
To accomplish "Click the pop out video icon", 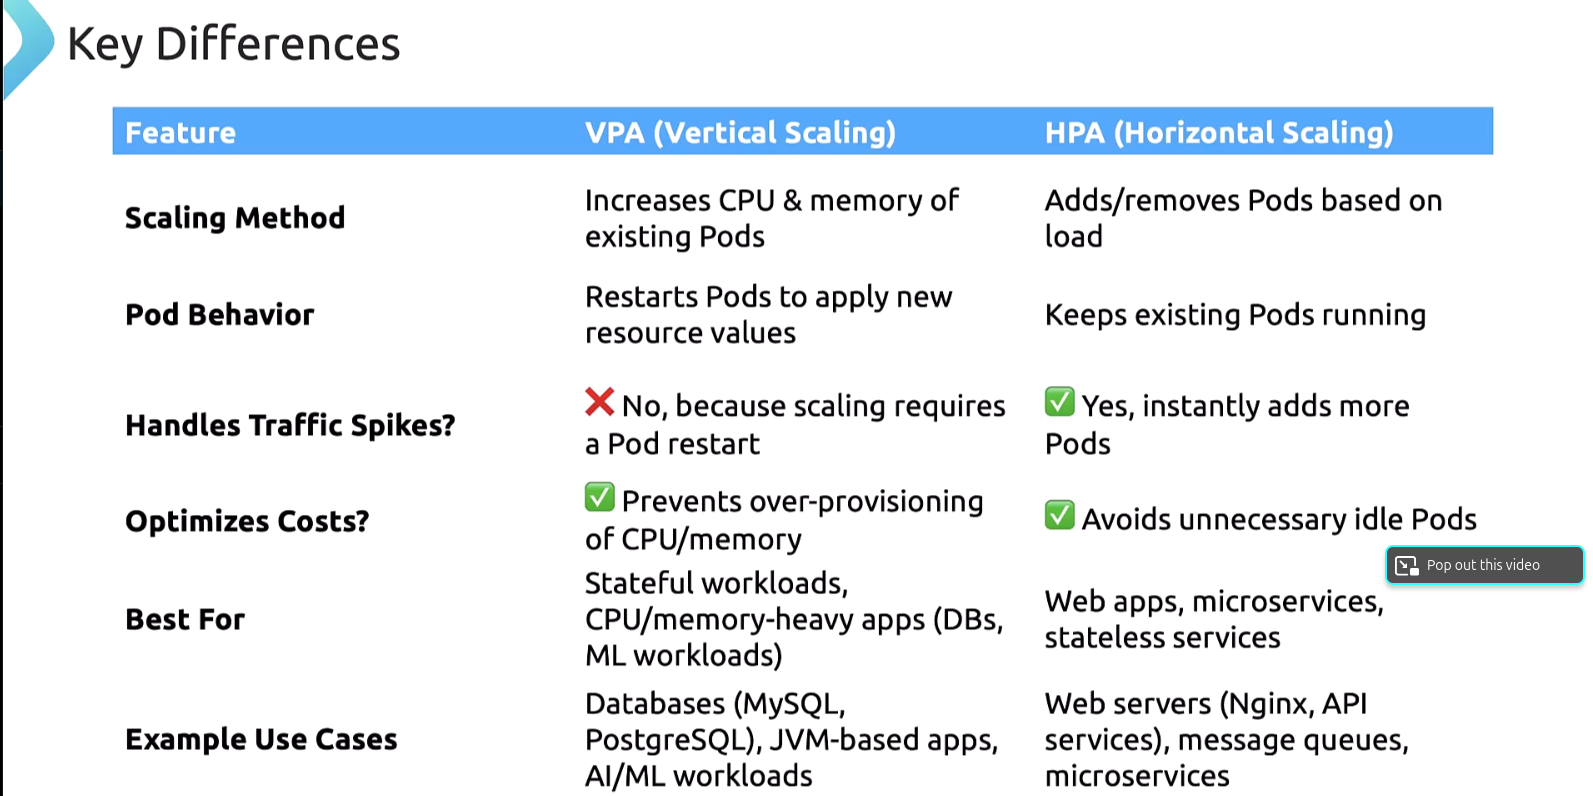I will click(x=1407, y=566).
